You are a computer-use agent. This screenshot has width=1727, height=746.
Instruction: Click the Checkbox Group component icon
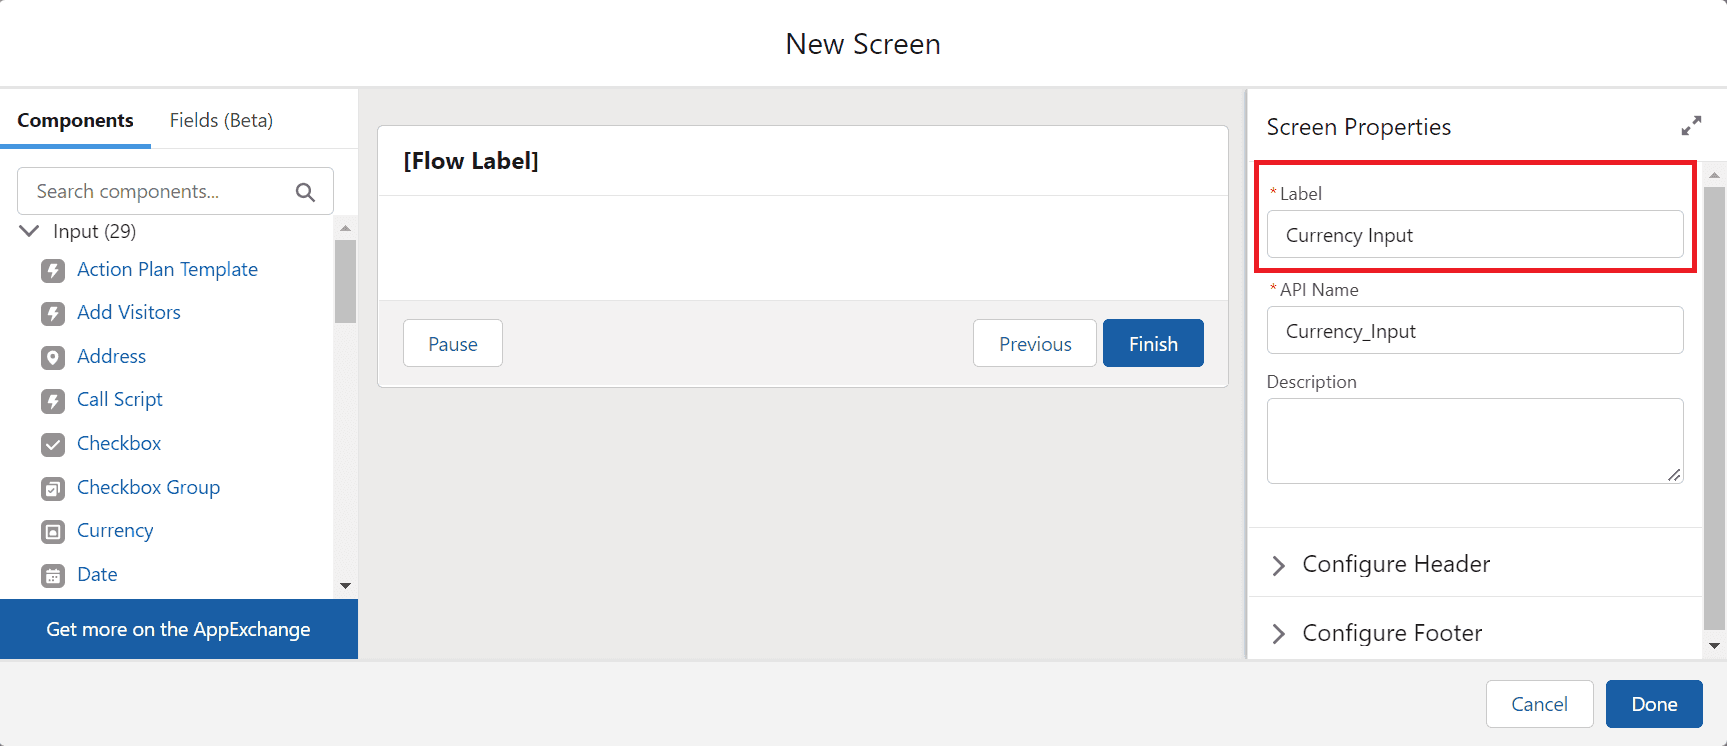53,488
